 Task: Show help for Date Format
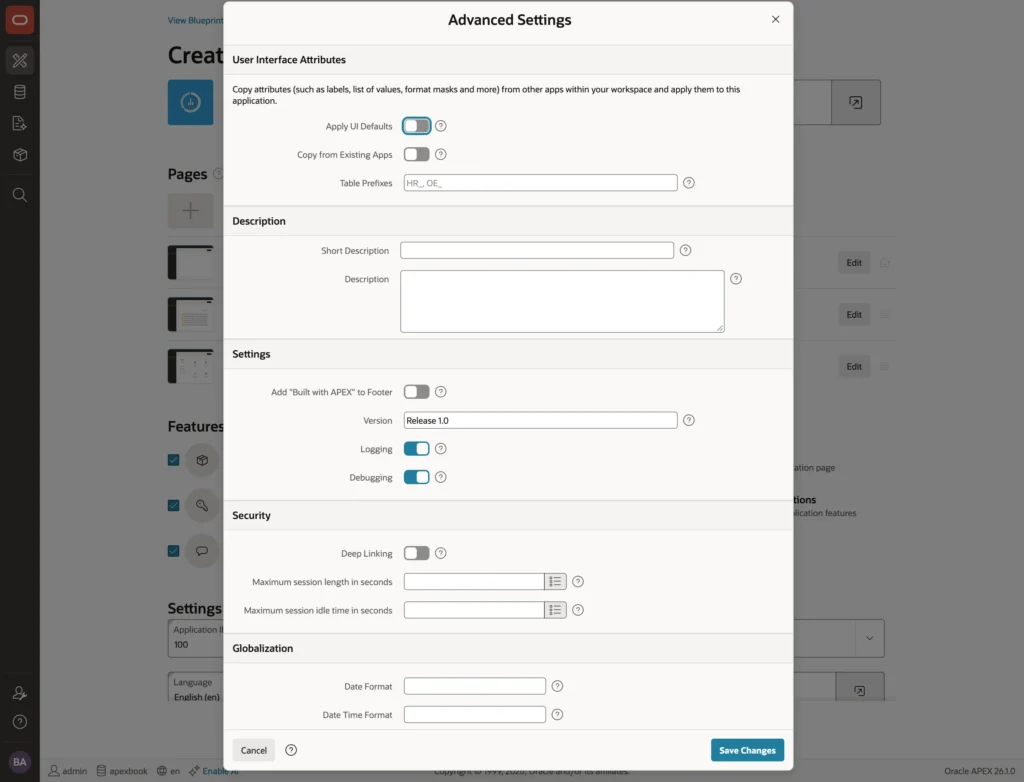click(x=557, y=686)
